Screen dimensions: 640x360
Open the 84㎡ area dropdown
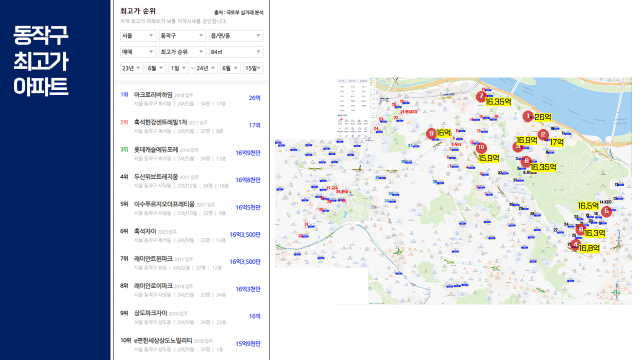point(236,52)
